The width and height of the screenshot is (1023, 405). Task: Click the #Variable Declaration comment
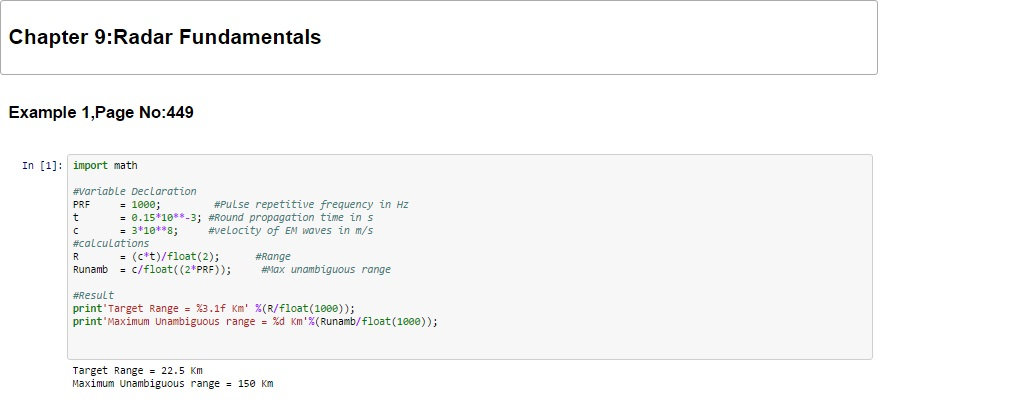point(134,191)
